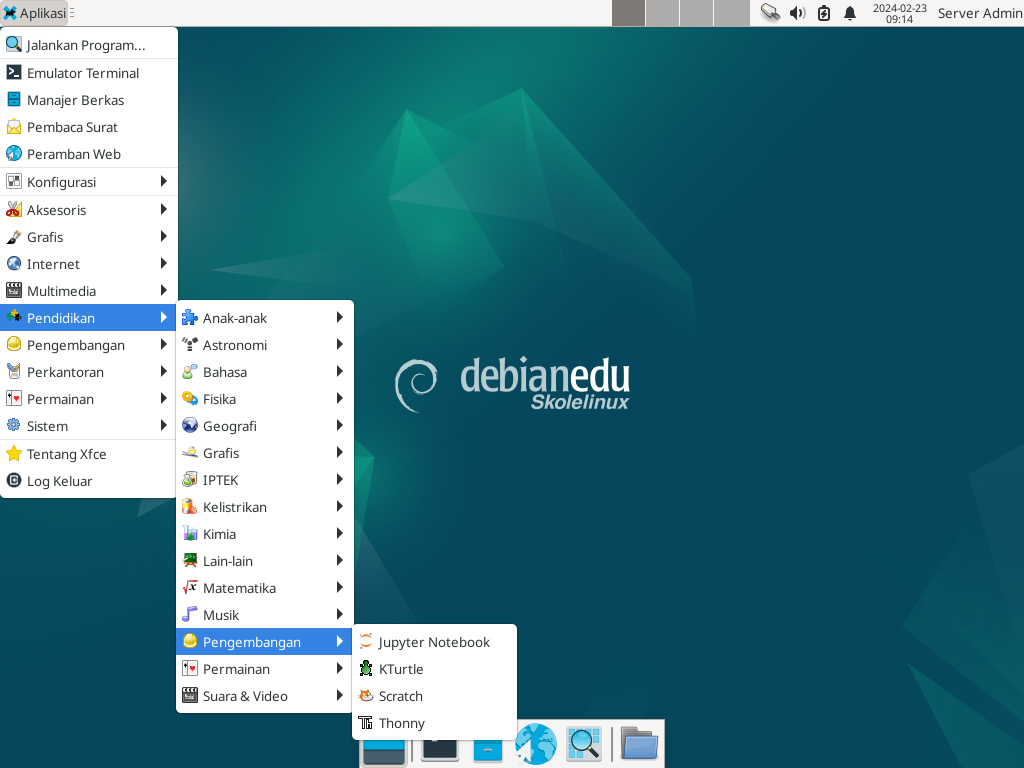Switch to the first workspace
The height and width of the screenshot is (768, 1024).
(x=628, y=13)
